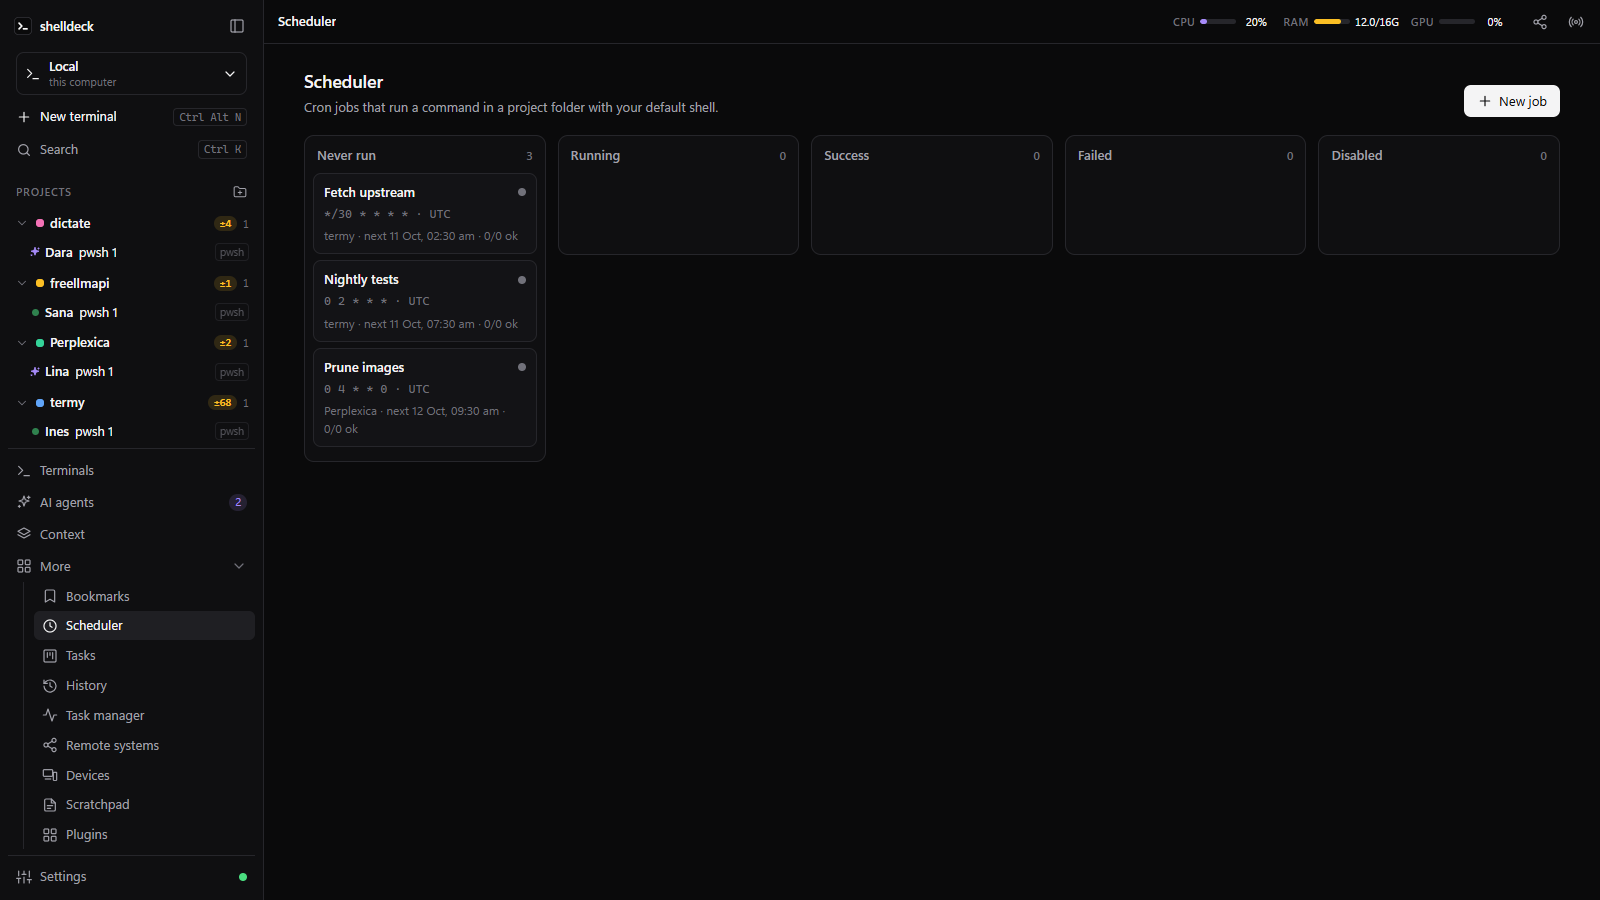Open the Prune images job card
1600x900 pixels.
click(425, 397)
